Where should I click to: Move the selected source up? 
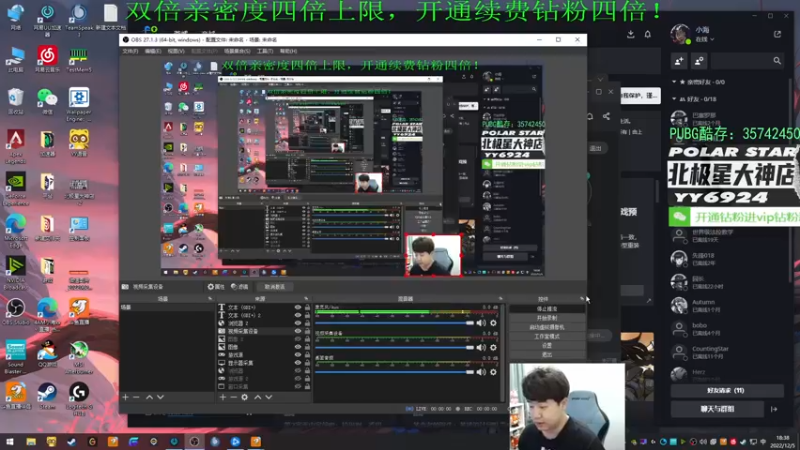(x=258, y=397)
